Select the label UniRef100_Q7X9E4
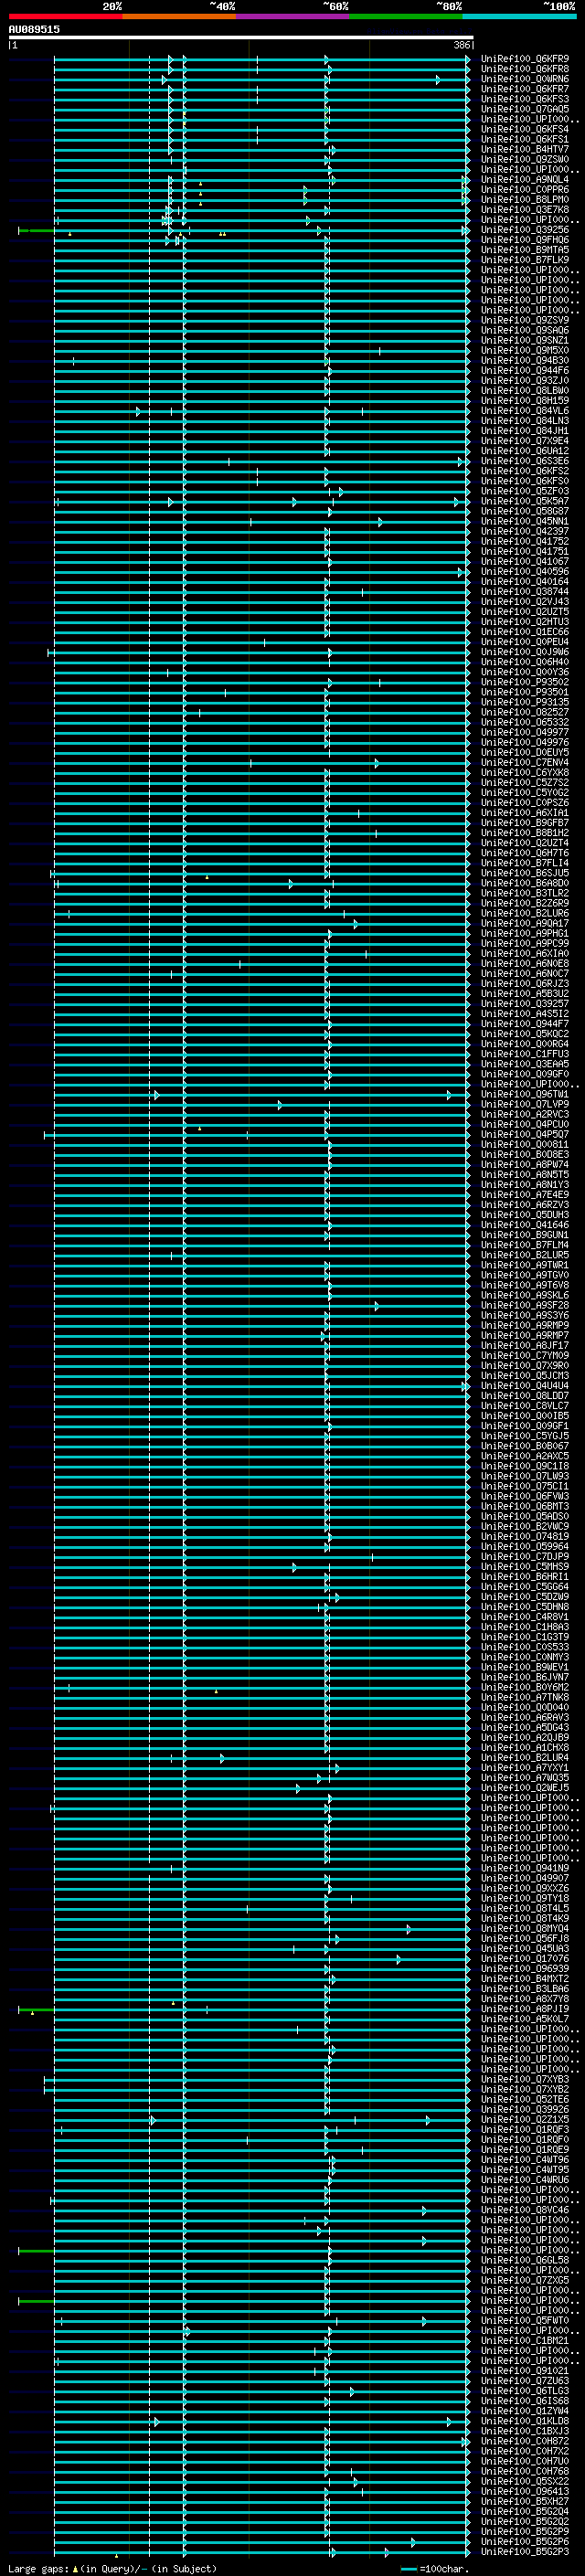This screenshot has width=585, height=2576. pos(525,441)
